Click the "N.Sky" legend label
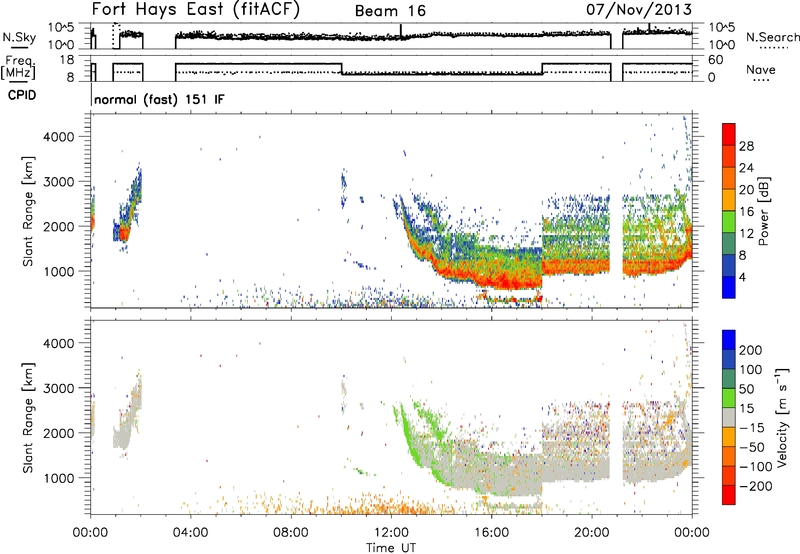This screenshot has width=800, height=554. 19,37
